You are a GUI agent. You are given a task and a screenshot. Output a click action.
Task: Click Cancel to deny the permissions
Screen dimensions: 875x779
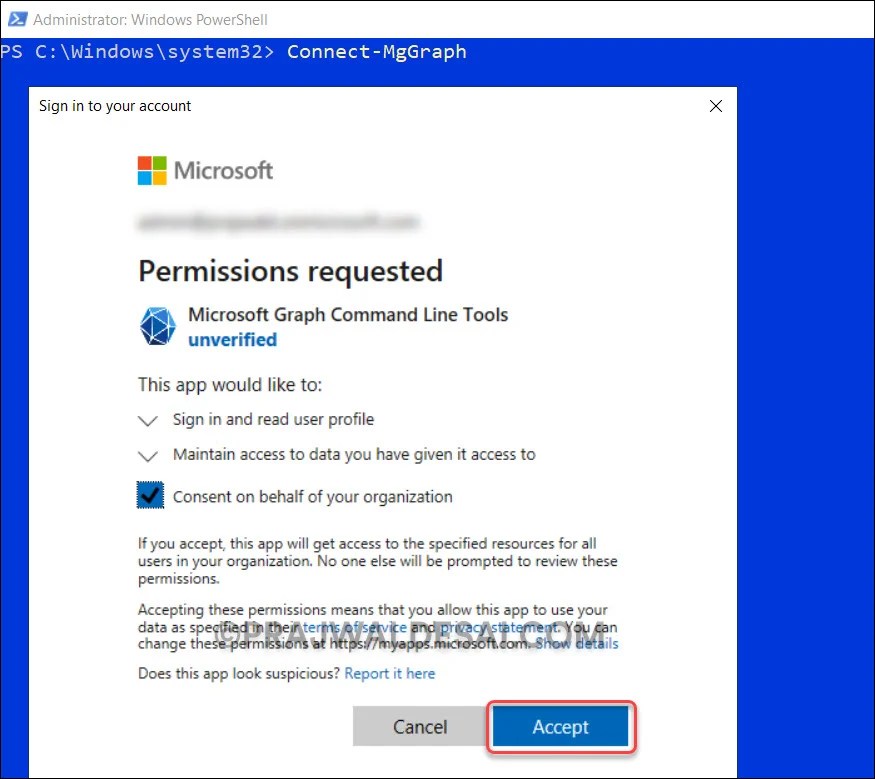(x=419, y=727)
